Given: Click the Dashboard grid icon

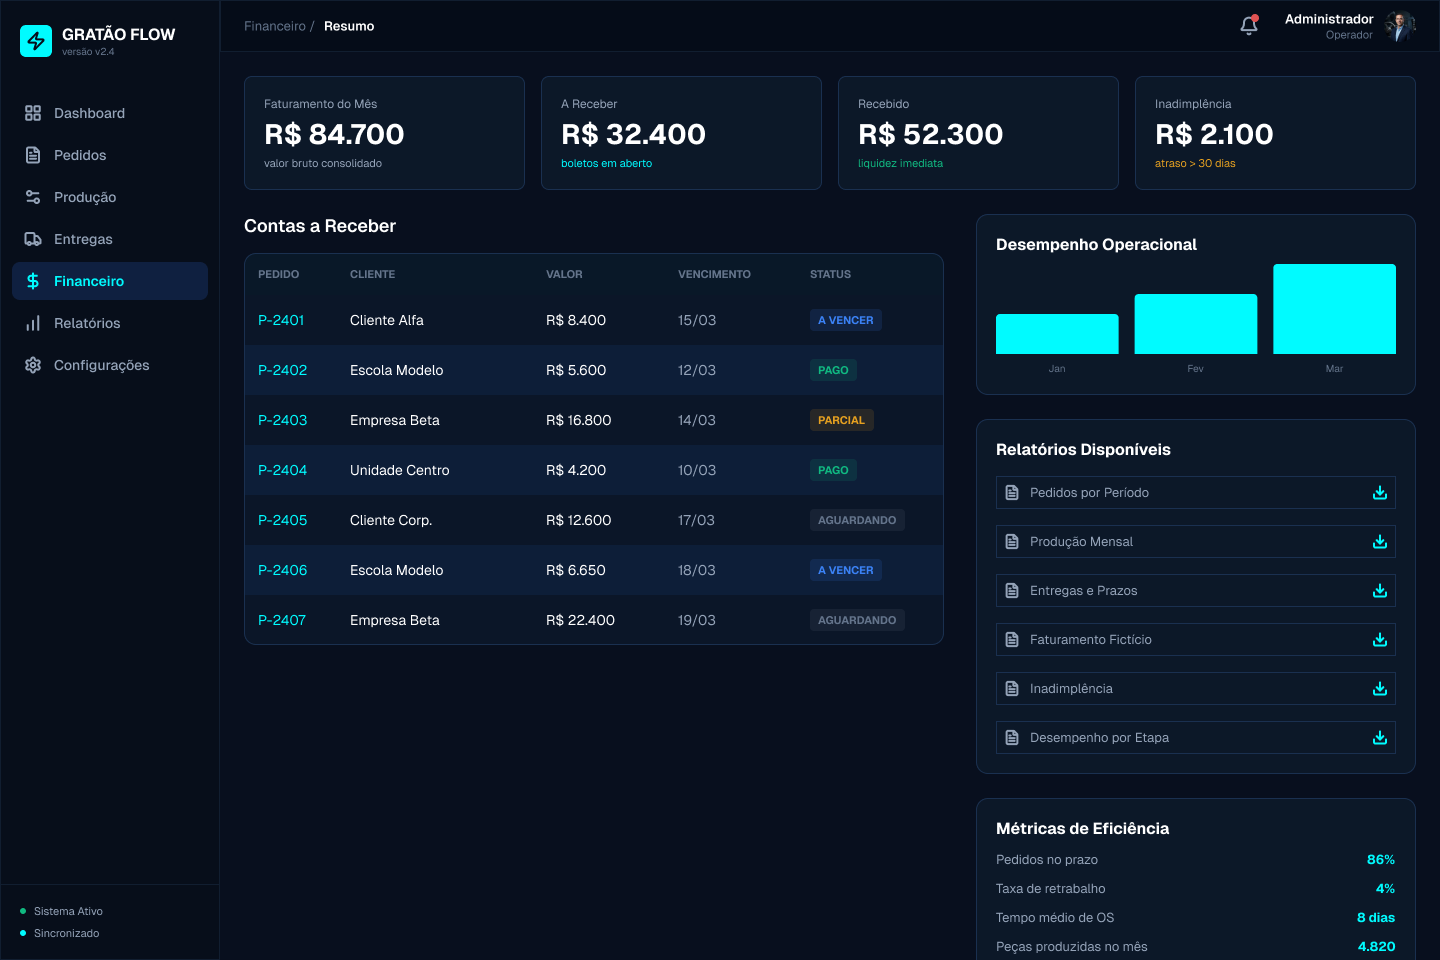Looking at the screenshot, I should (x=33, y=113).
